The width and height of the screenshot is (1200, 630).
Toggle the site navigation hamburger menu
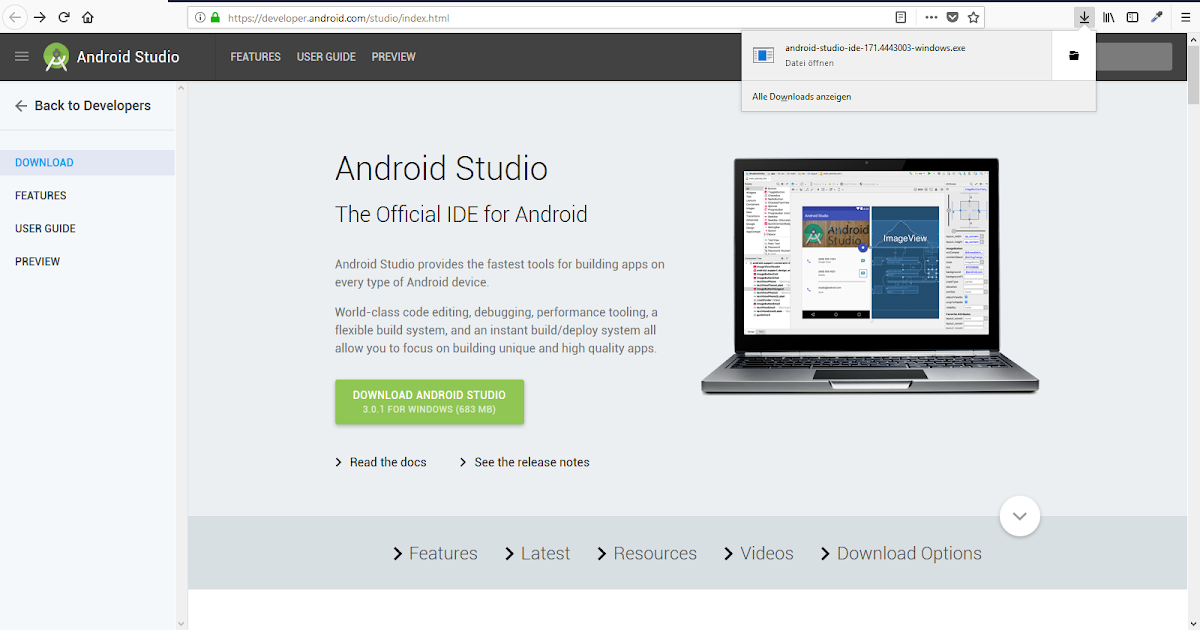coord(21,56)
